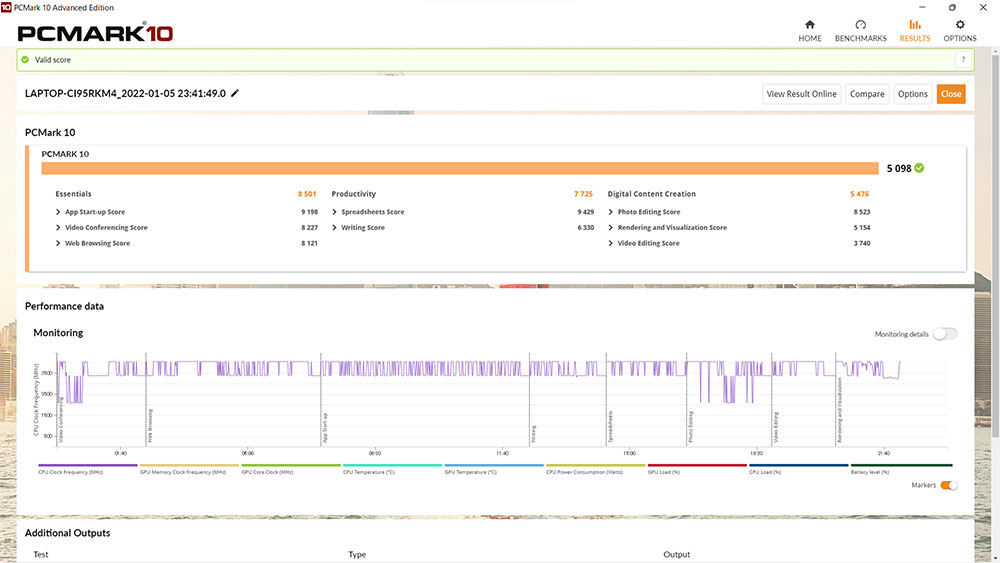Click the question mark help icon

point(962,60)
